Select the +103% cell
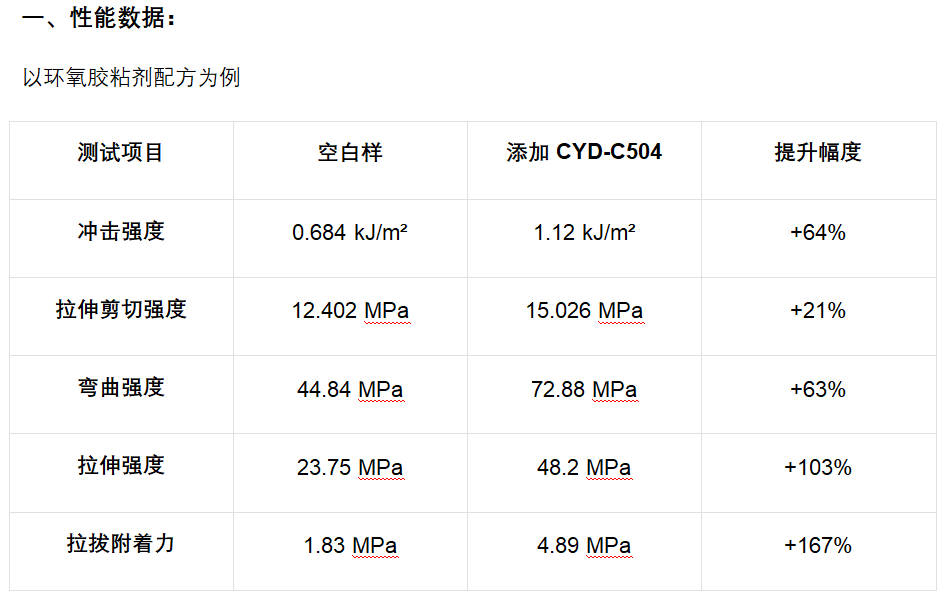 [817, 467]
